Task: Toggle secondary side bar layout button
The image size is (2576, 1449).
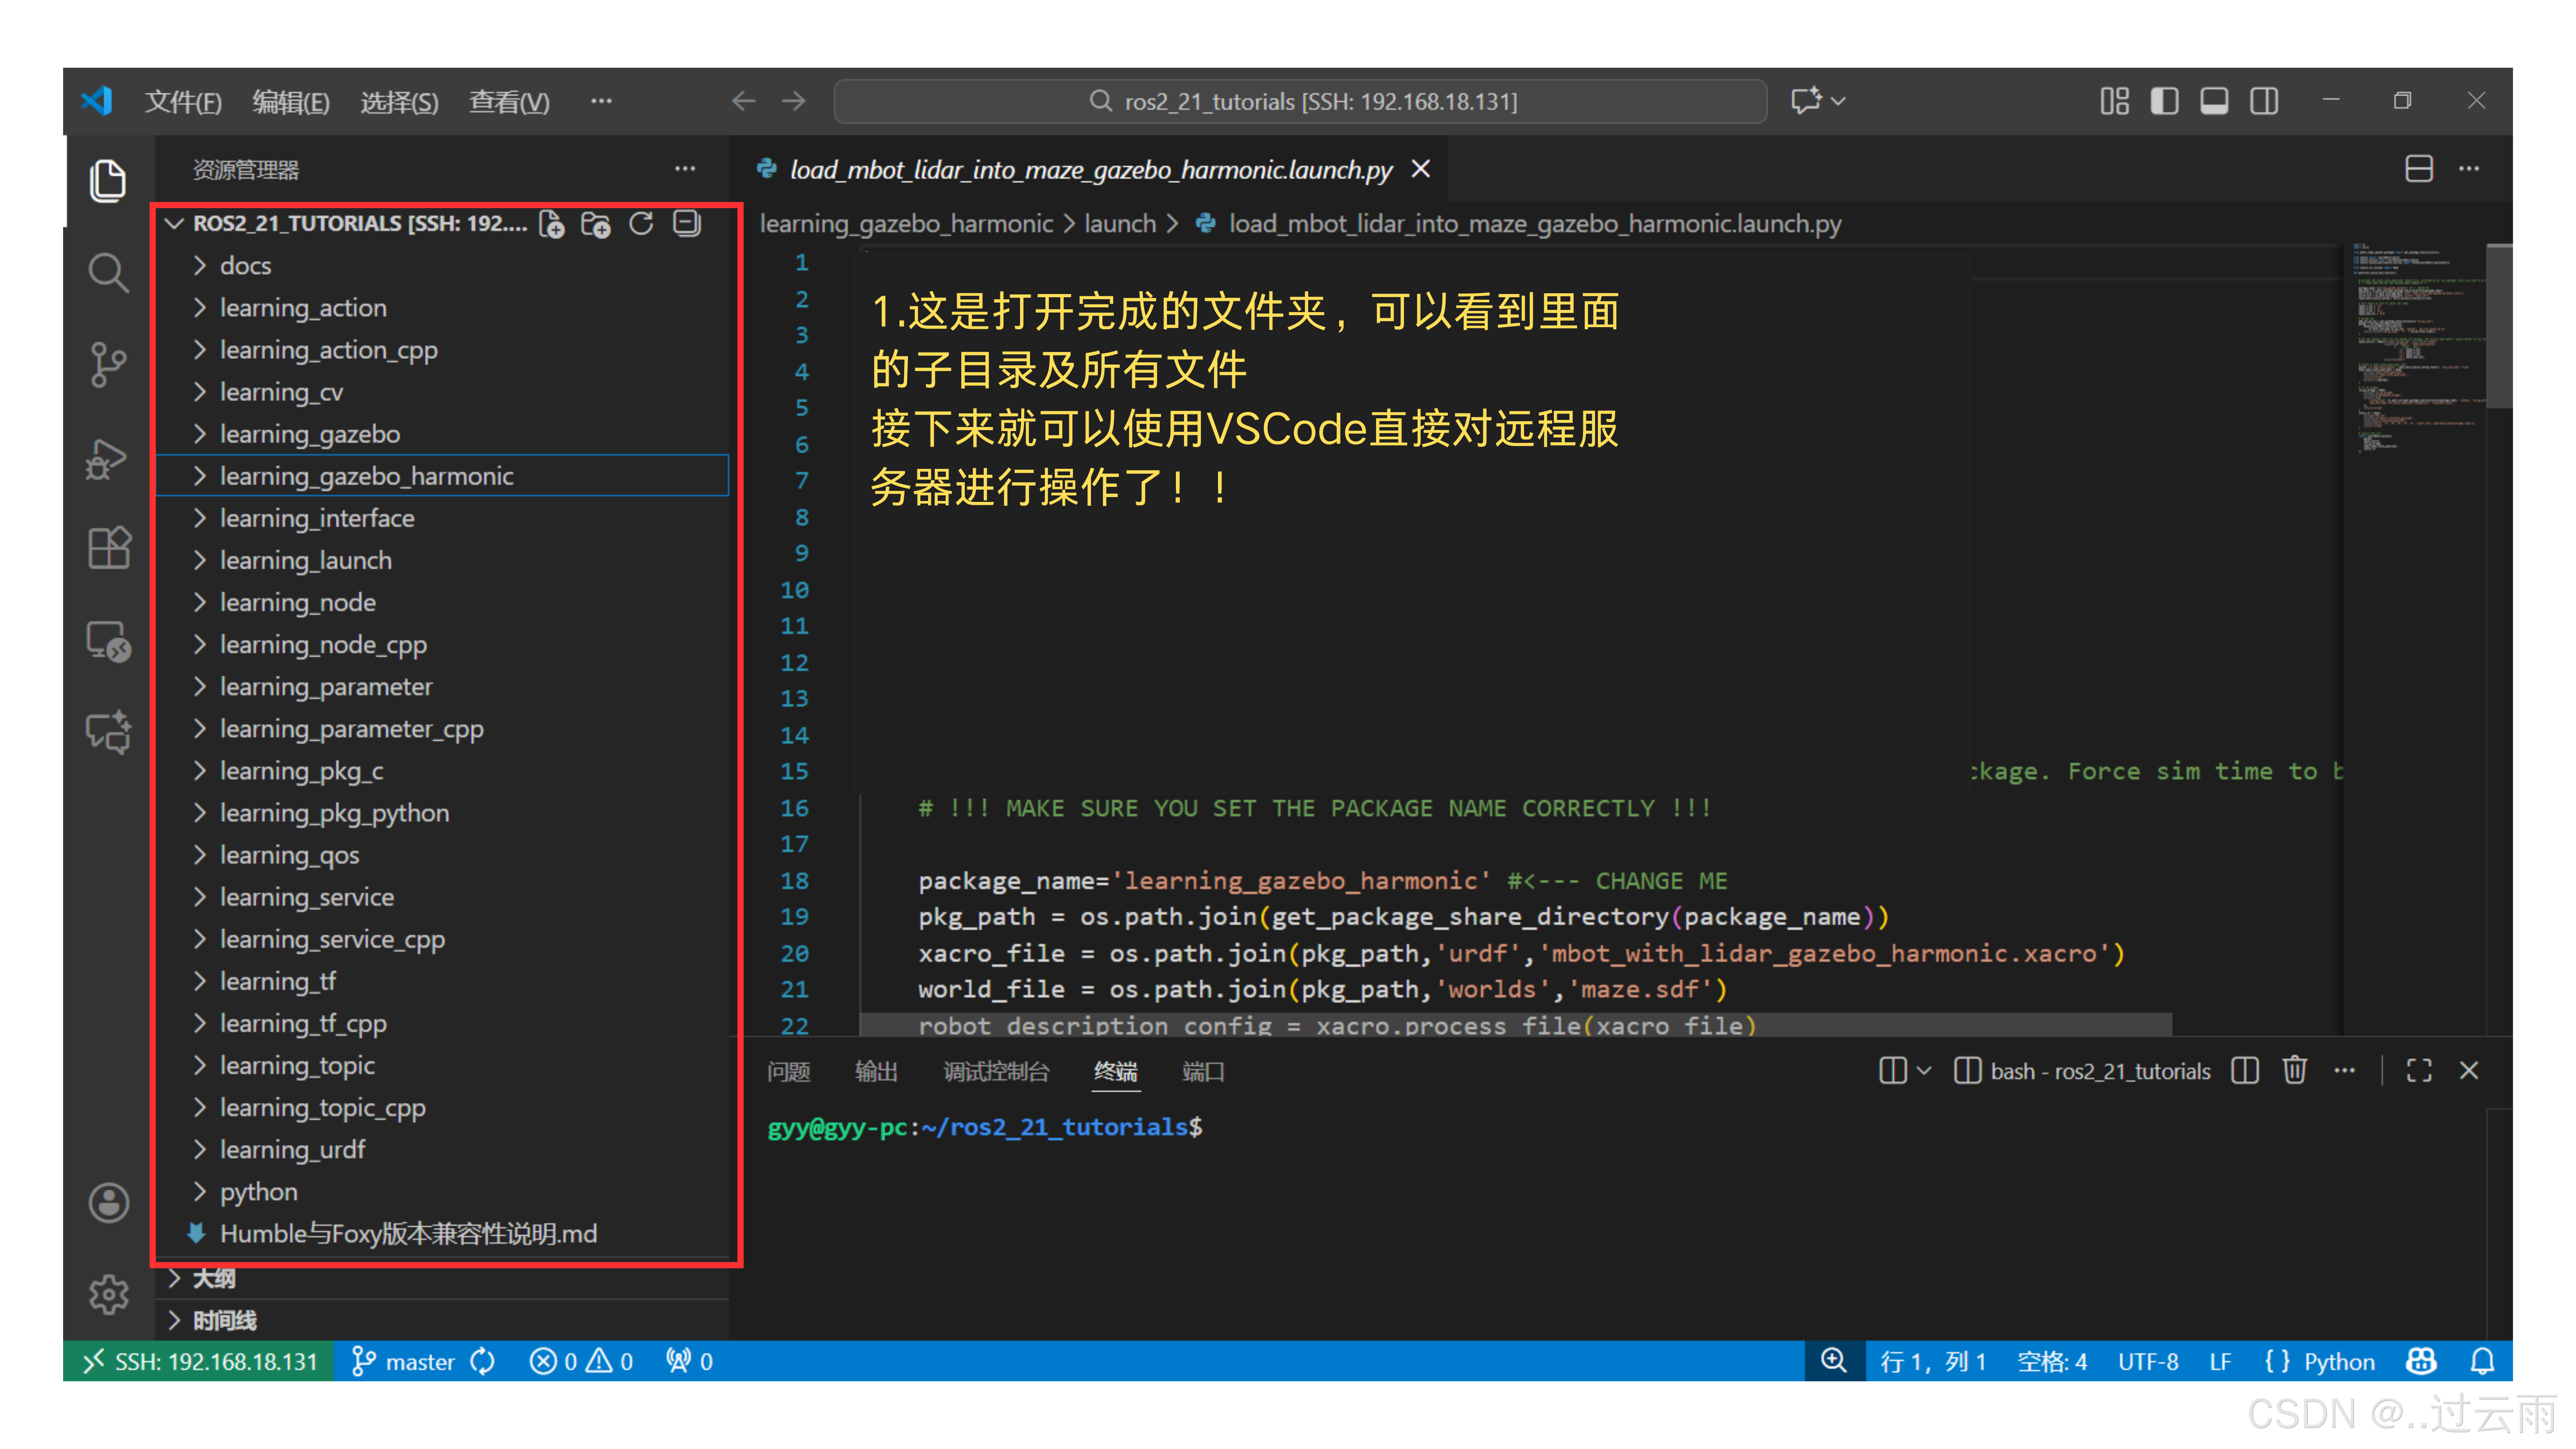Action: 2264,101
